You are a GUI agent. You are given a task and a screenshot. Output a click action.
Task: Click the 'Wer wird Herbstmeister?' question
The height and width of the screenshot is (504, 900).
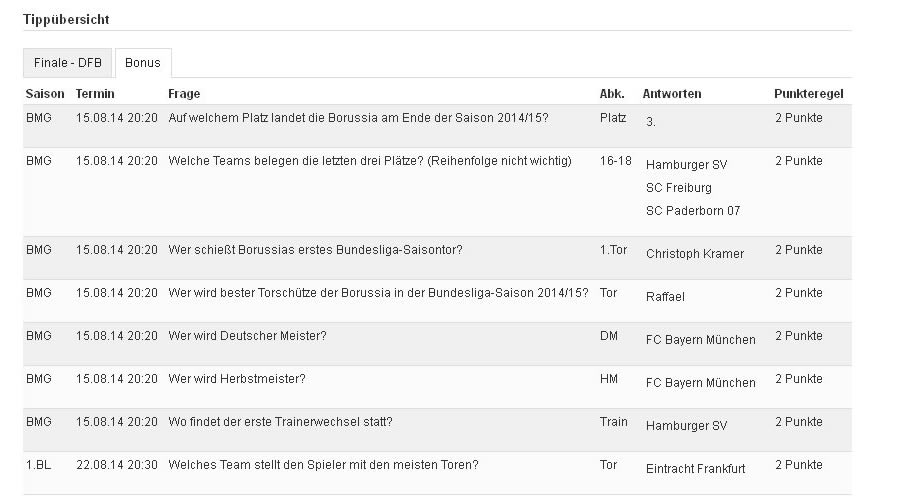237,379
